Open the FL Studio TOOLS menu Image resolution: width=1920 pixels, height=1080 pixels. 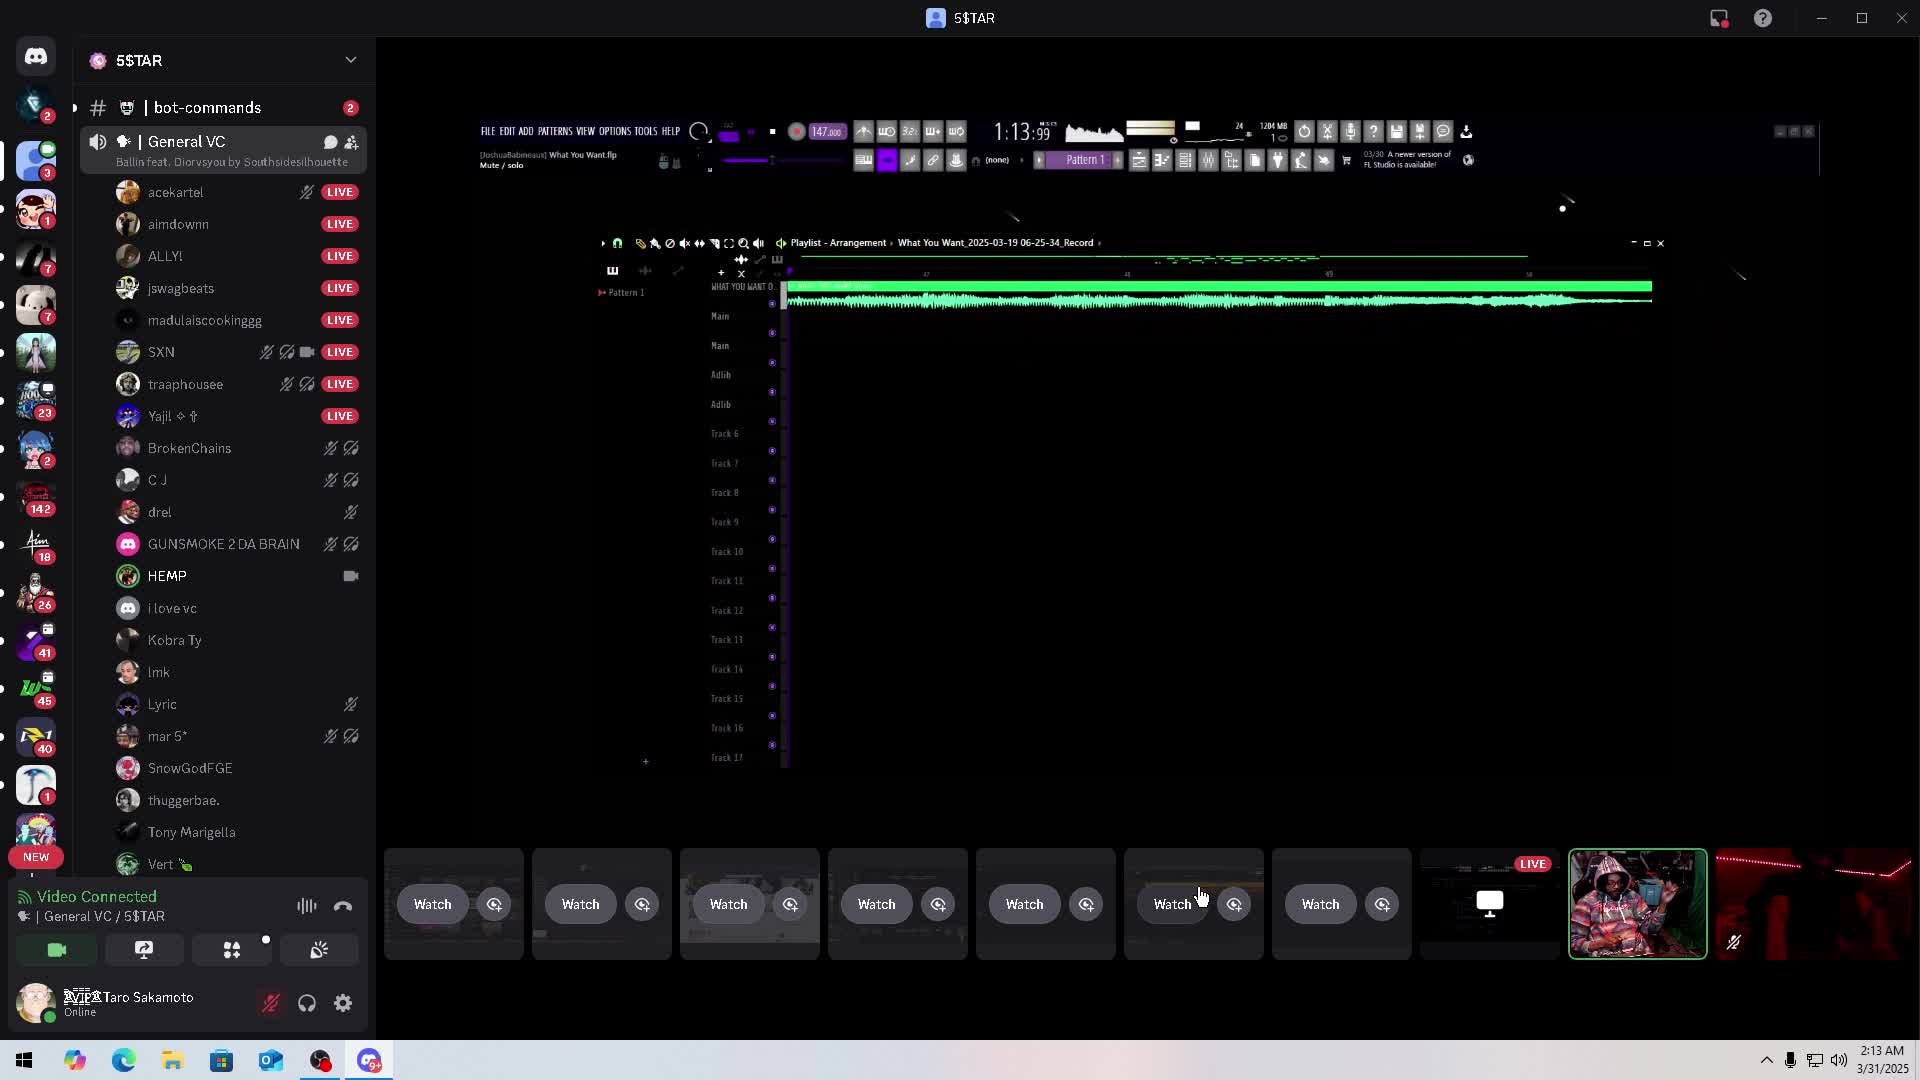(x=646, y=131)
